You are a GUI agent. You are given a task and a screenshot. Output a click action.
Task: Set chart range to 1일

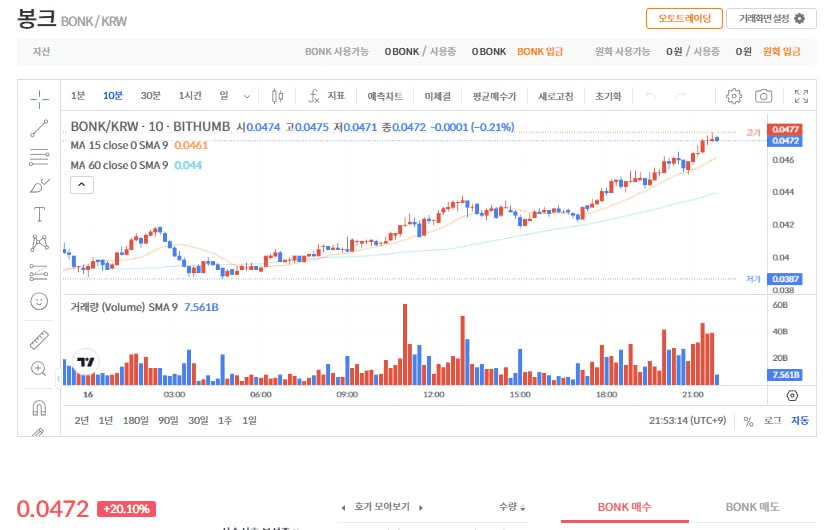point(249,421)
